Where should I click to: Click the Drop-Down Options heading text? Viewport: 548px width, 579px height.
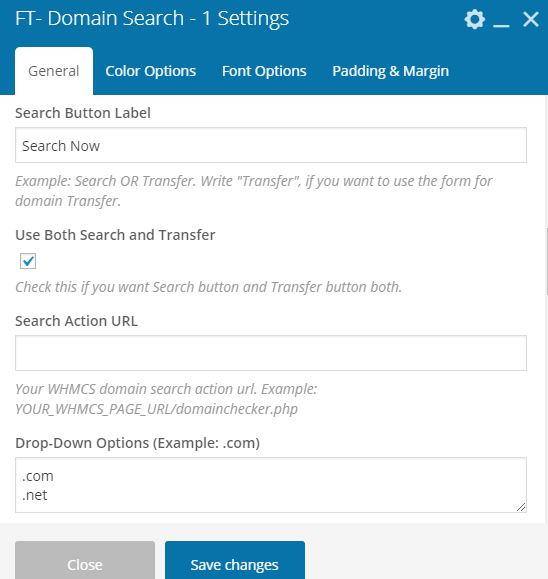point(137,443)
